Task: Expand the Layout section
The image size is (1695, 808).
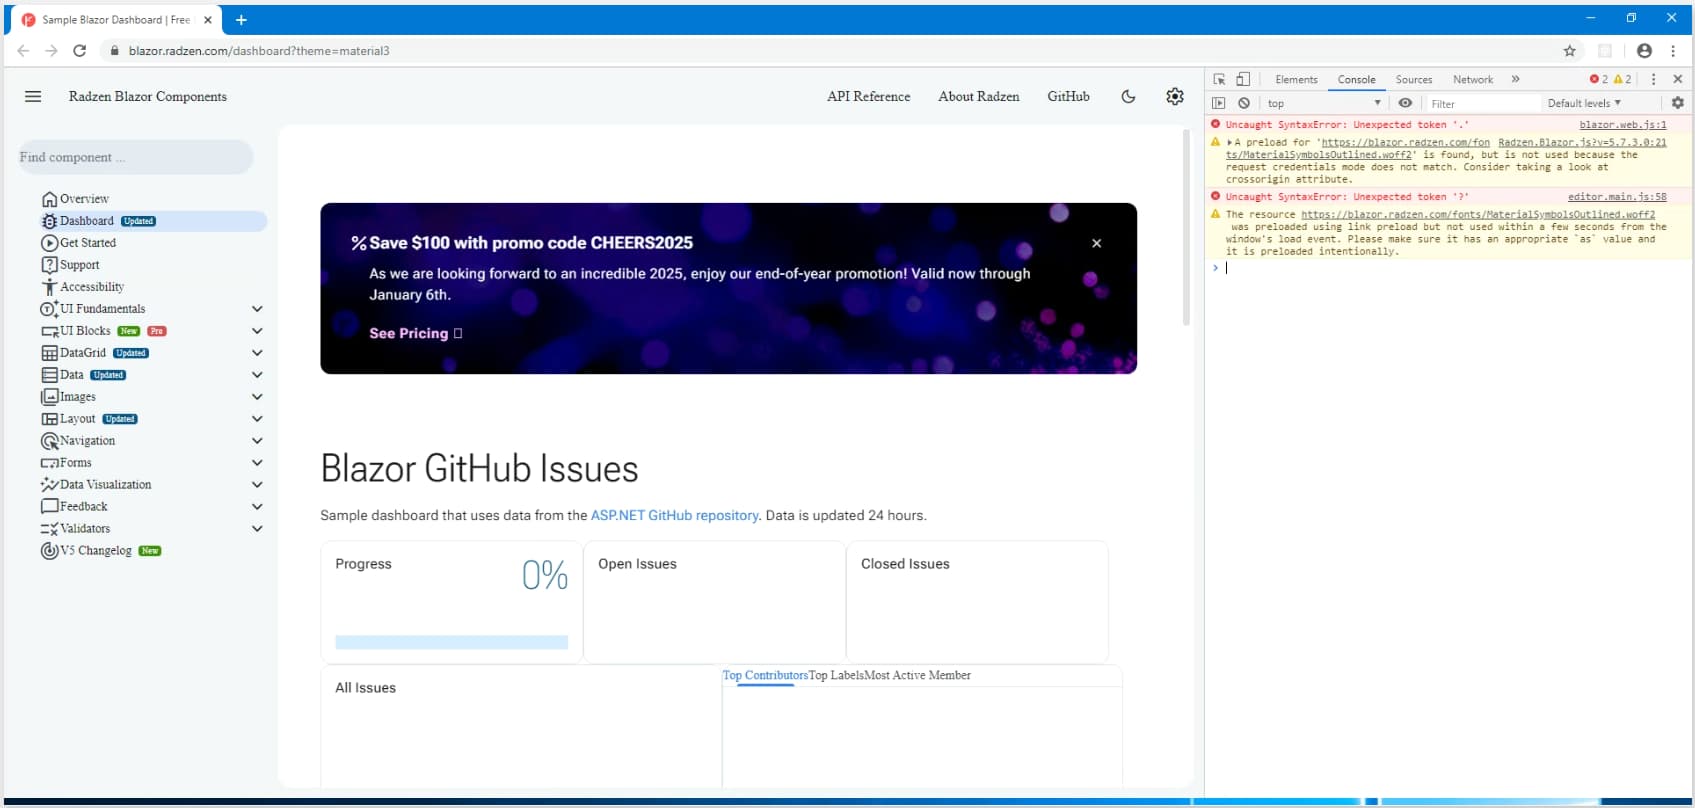Action: pyautogui.click(x=257, y=419)
